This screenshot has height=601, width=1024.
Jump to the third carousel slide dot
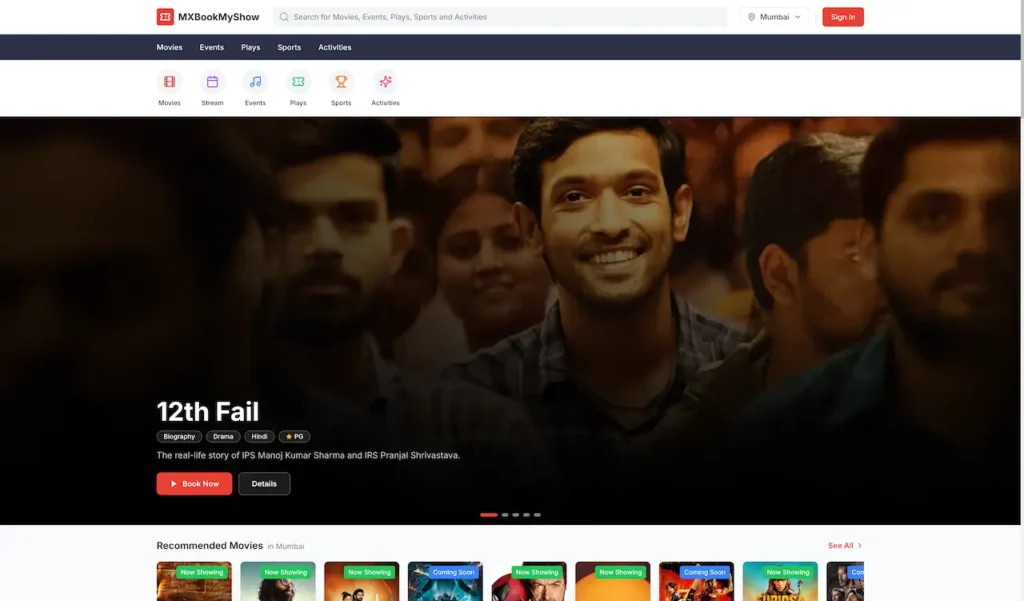pos(515,515)
